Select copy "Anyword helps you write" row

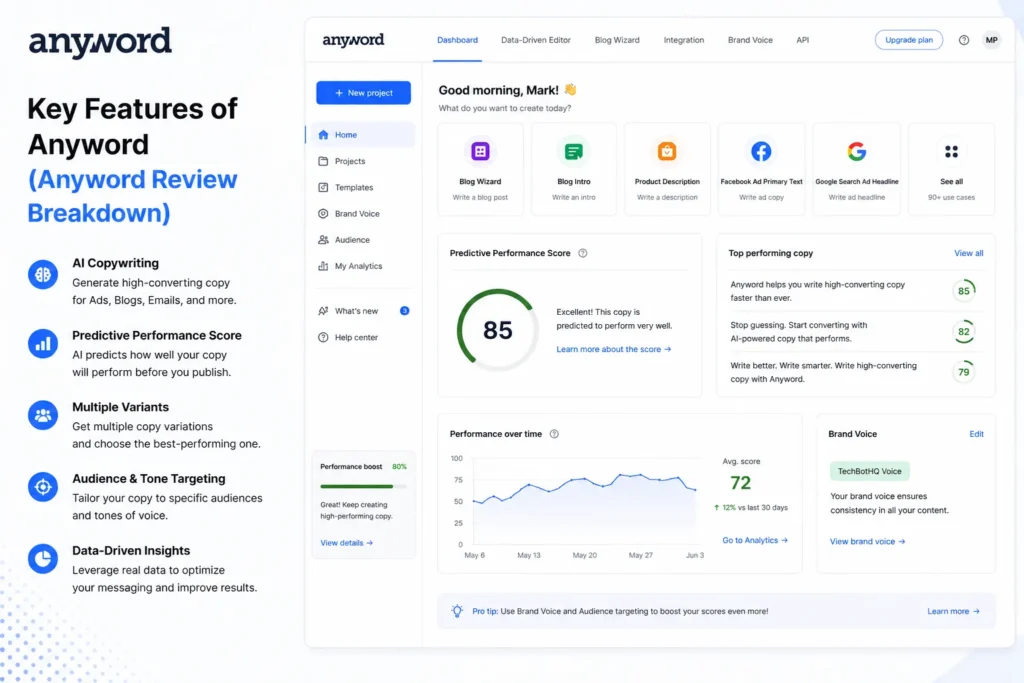[856, 291]
